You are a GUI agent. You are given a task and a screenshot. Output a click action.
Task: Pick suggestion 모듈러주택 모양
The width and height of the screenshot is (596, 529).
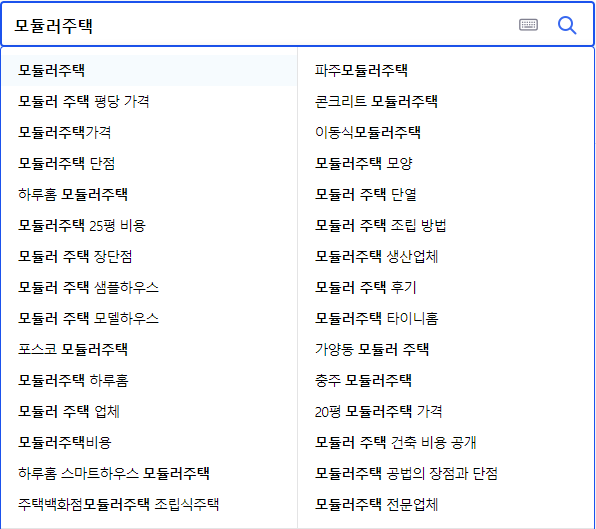(x=363, y=163)
